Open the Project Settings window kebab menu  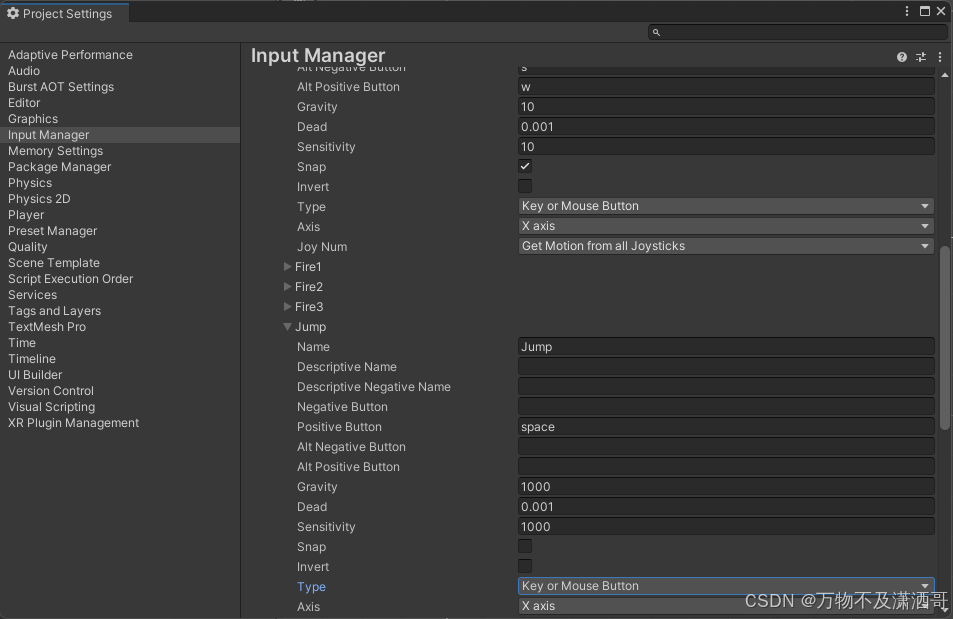click(907, 11)
